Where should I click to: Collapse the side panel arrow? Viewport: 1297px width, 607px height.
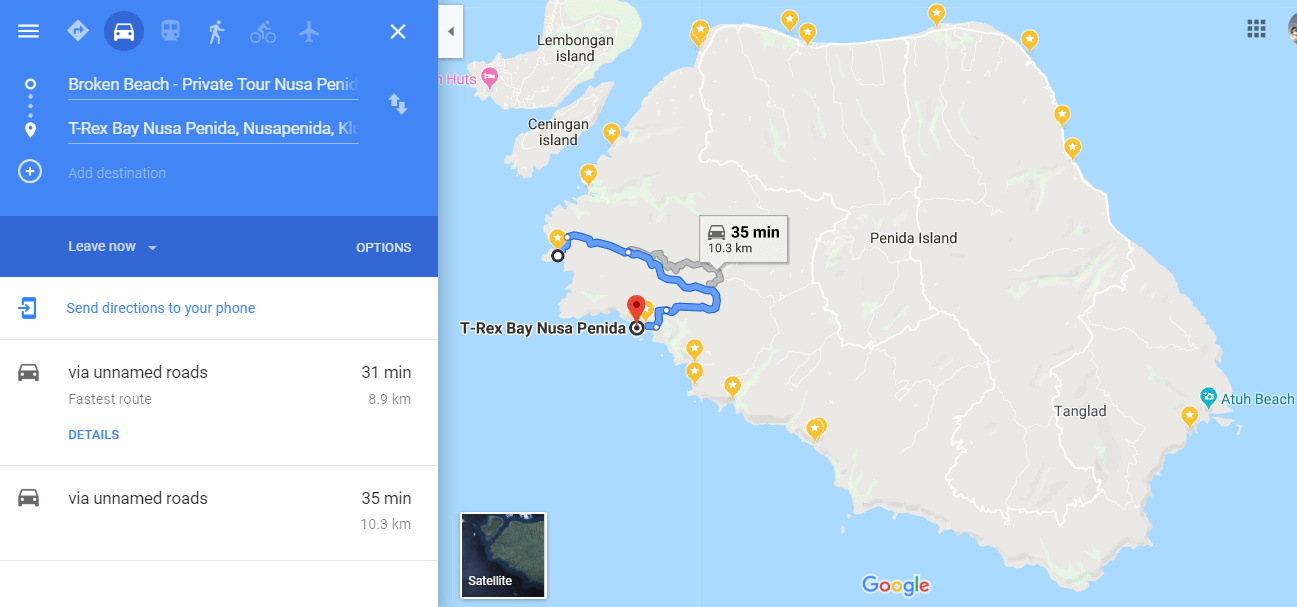[x=450, y=32]
